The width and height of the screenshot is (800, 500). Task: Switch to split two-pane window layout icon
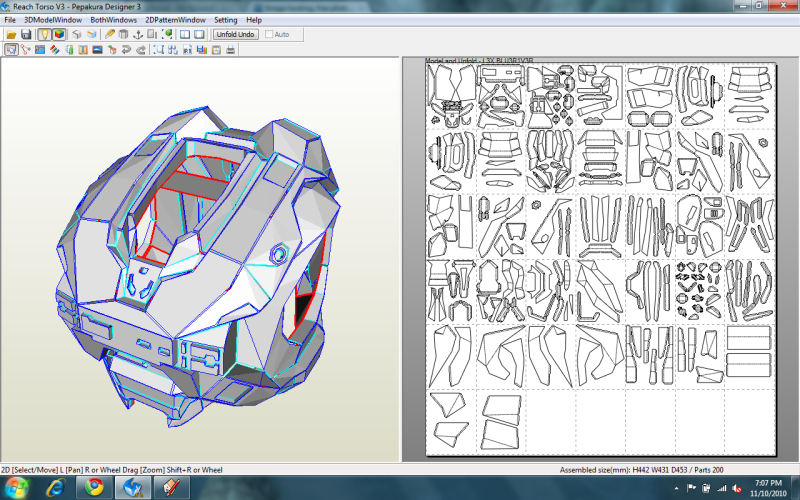185,35
